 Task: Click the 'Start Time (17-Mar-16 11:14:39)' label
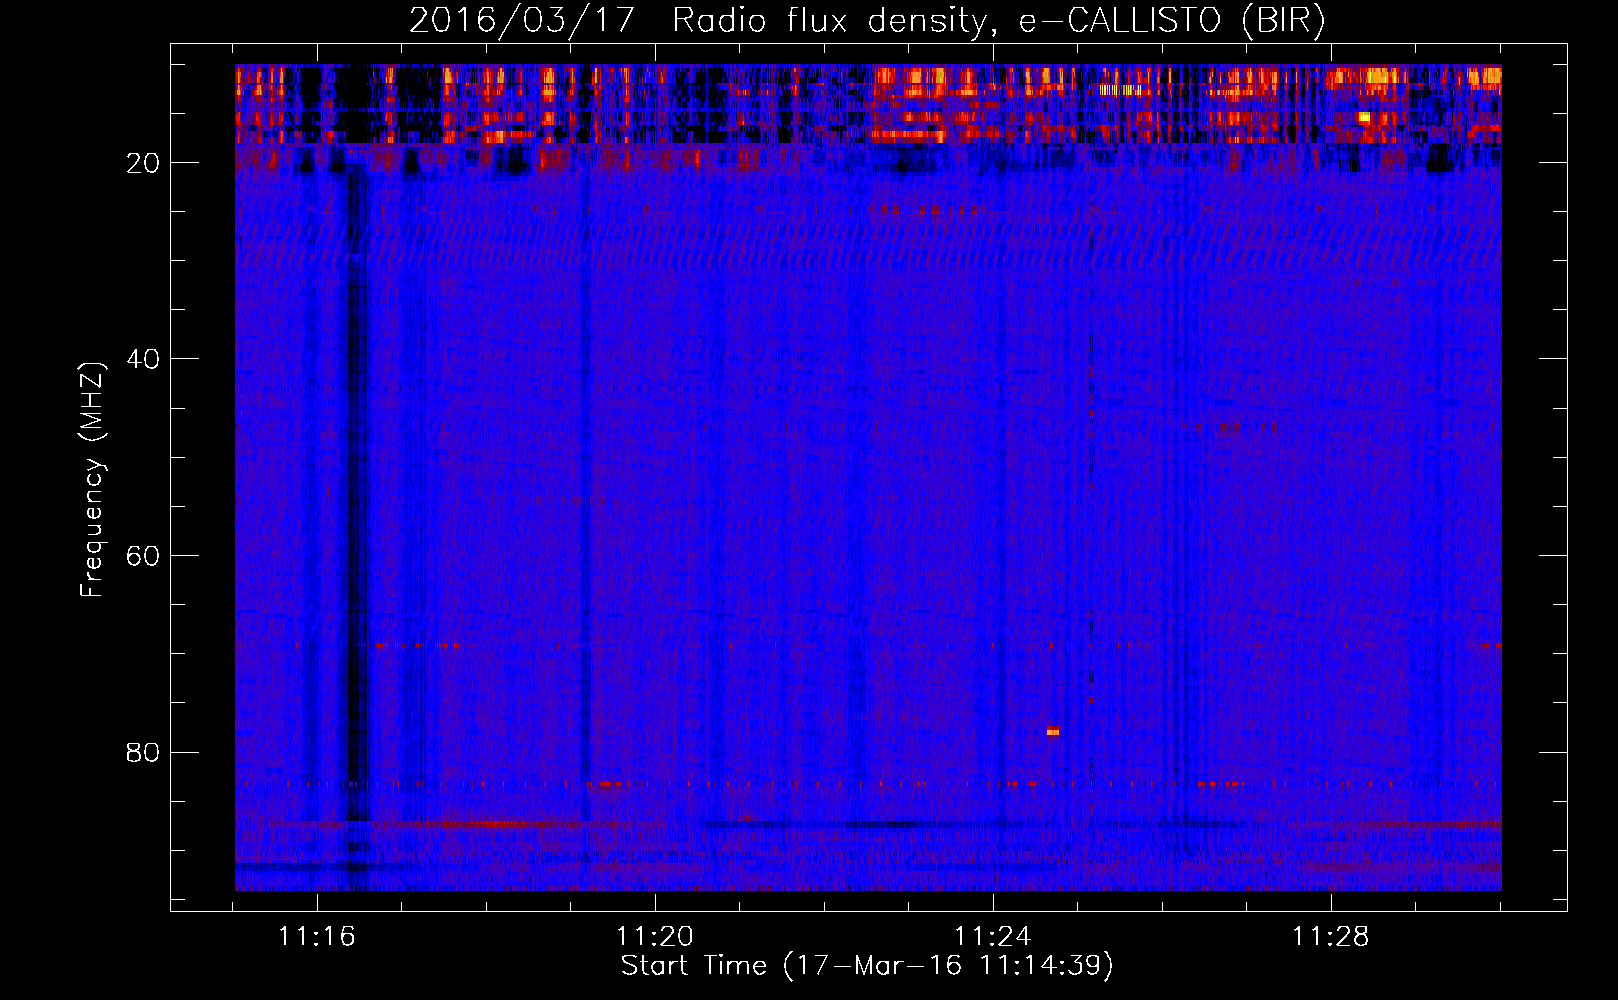867,966
